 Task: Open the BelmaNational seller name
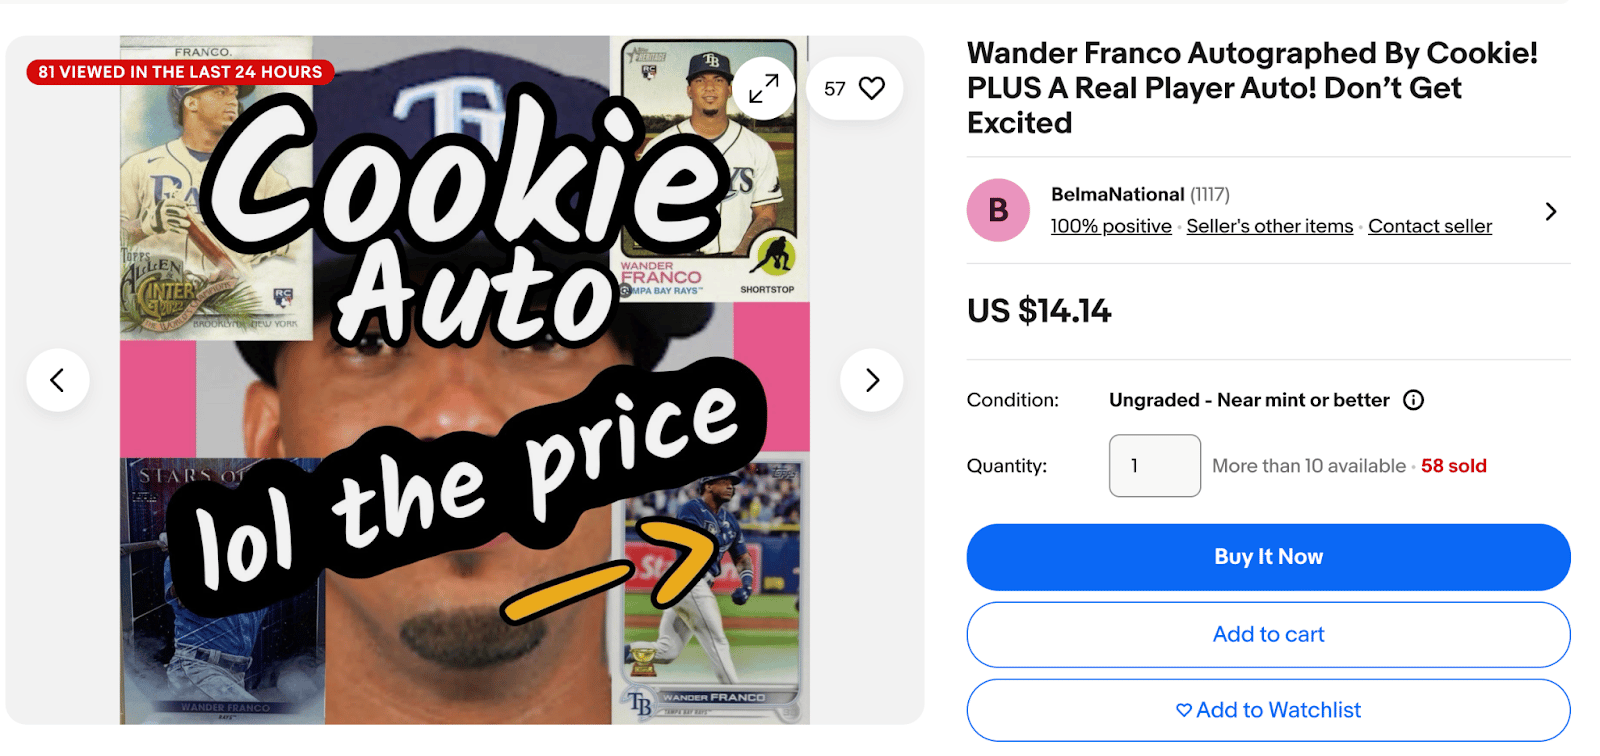(1118, 194)
